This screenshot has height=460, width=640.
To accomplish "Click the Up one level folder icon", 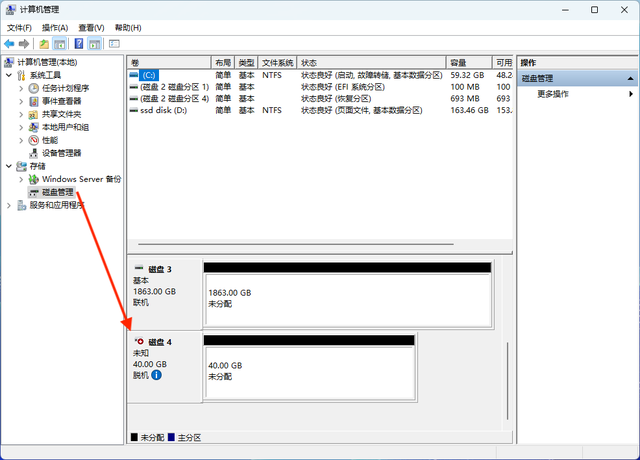I will [44, 44].
